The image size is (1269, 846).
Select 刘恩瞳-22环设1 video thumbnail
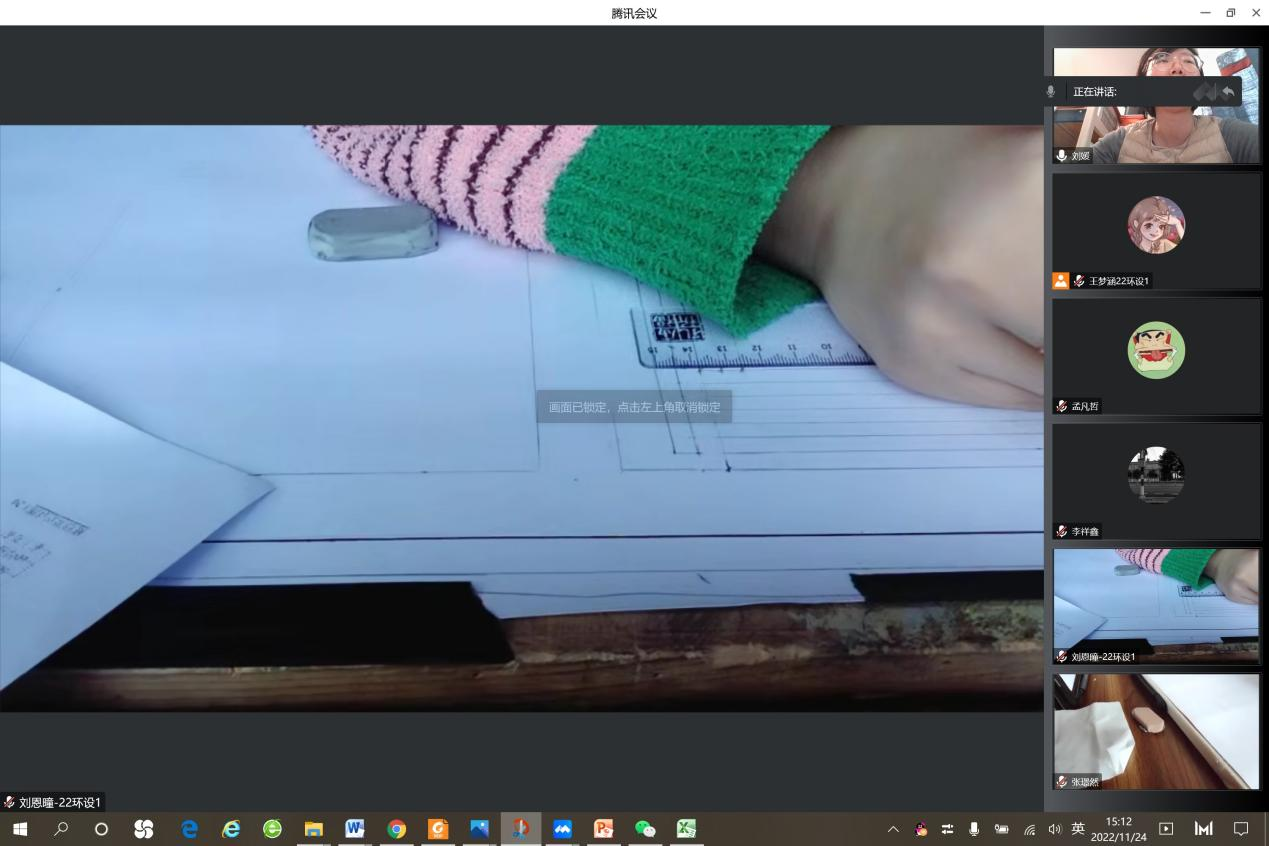pyautogui.click(x=1156, y=606)
